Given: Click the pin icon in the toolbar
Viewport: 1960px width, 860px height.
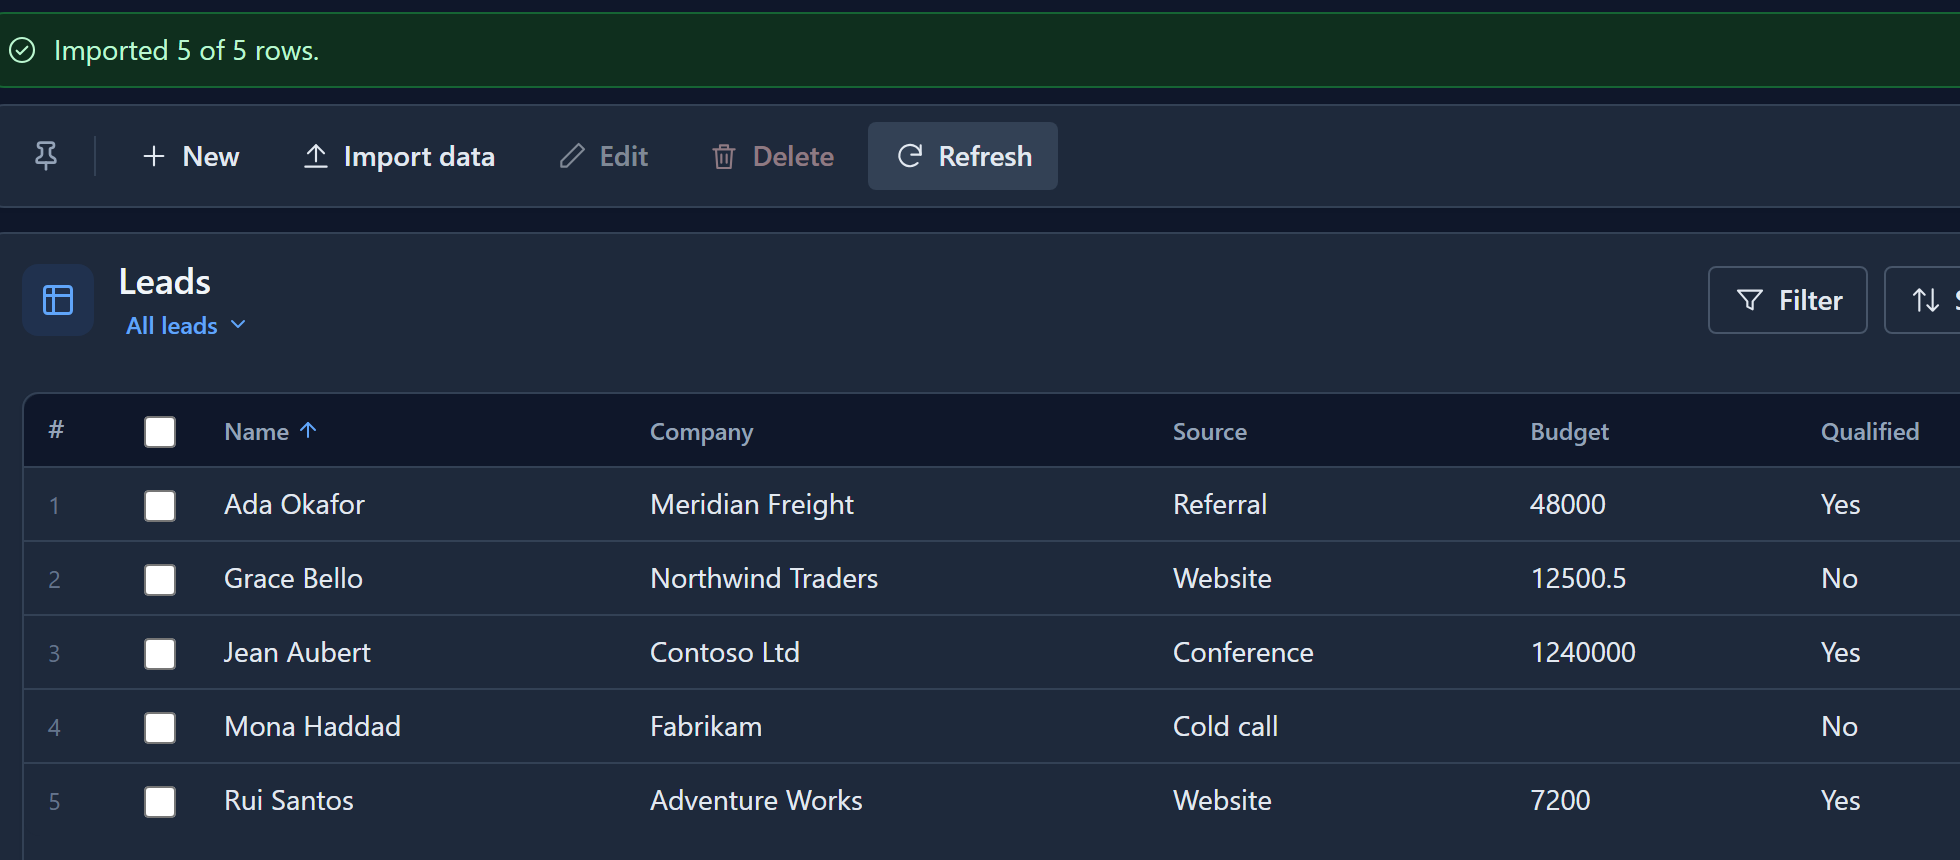Looking at the screenshot, I should coord(46,156).
